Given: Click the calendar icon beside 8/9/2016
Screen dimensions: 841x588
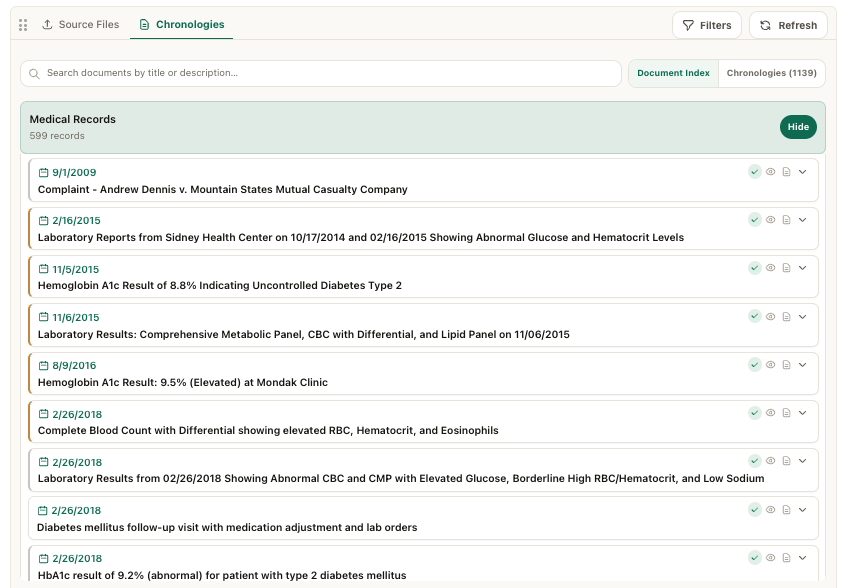Looking at the screenshot, I should pyautogui.click(x=43, y=365).
